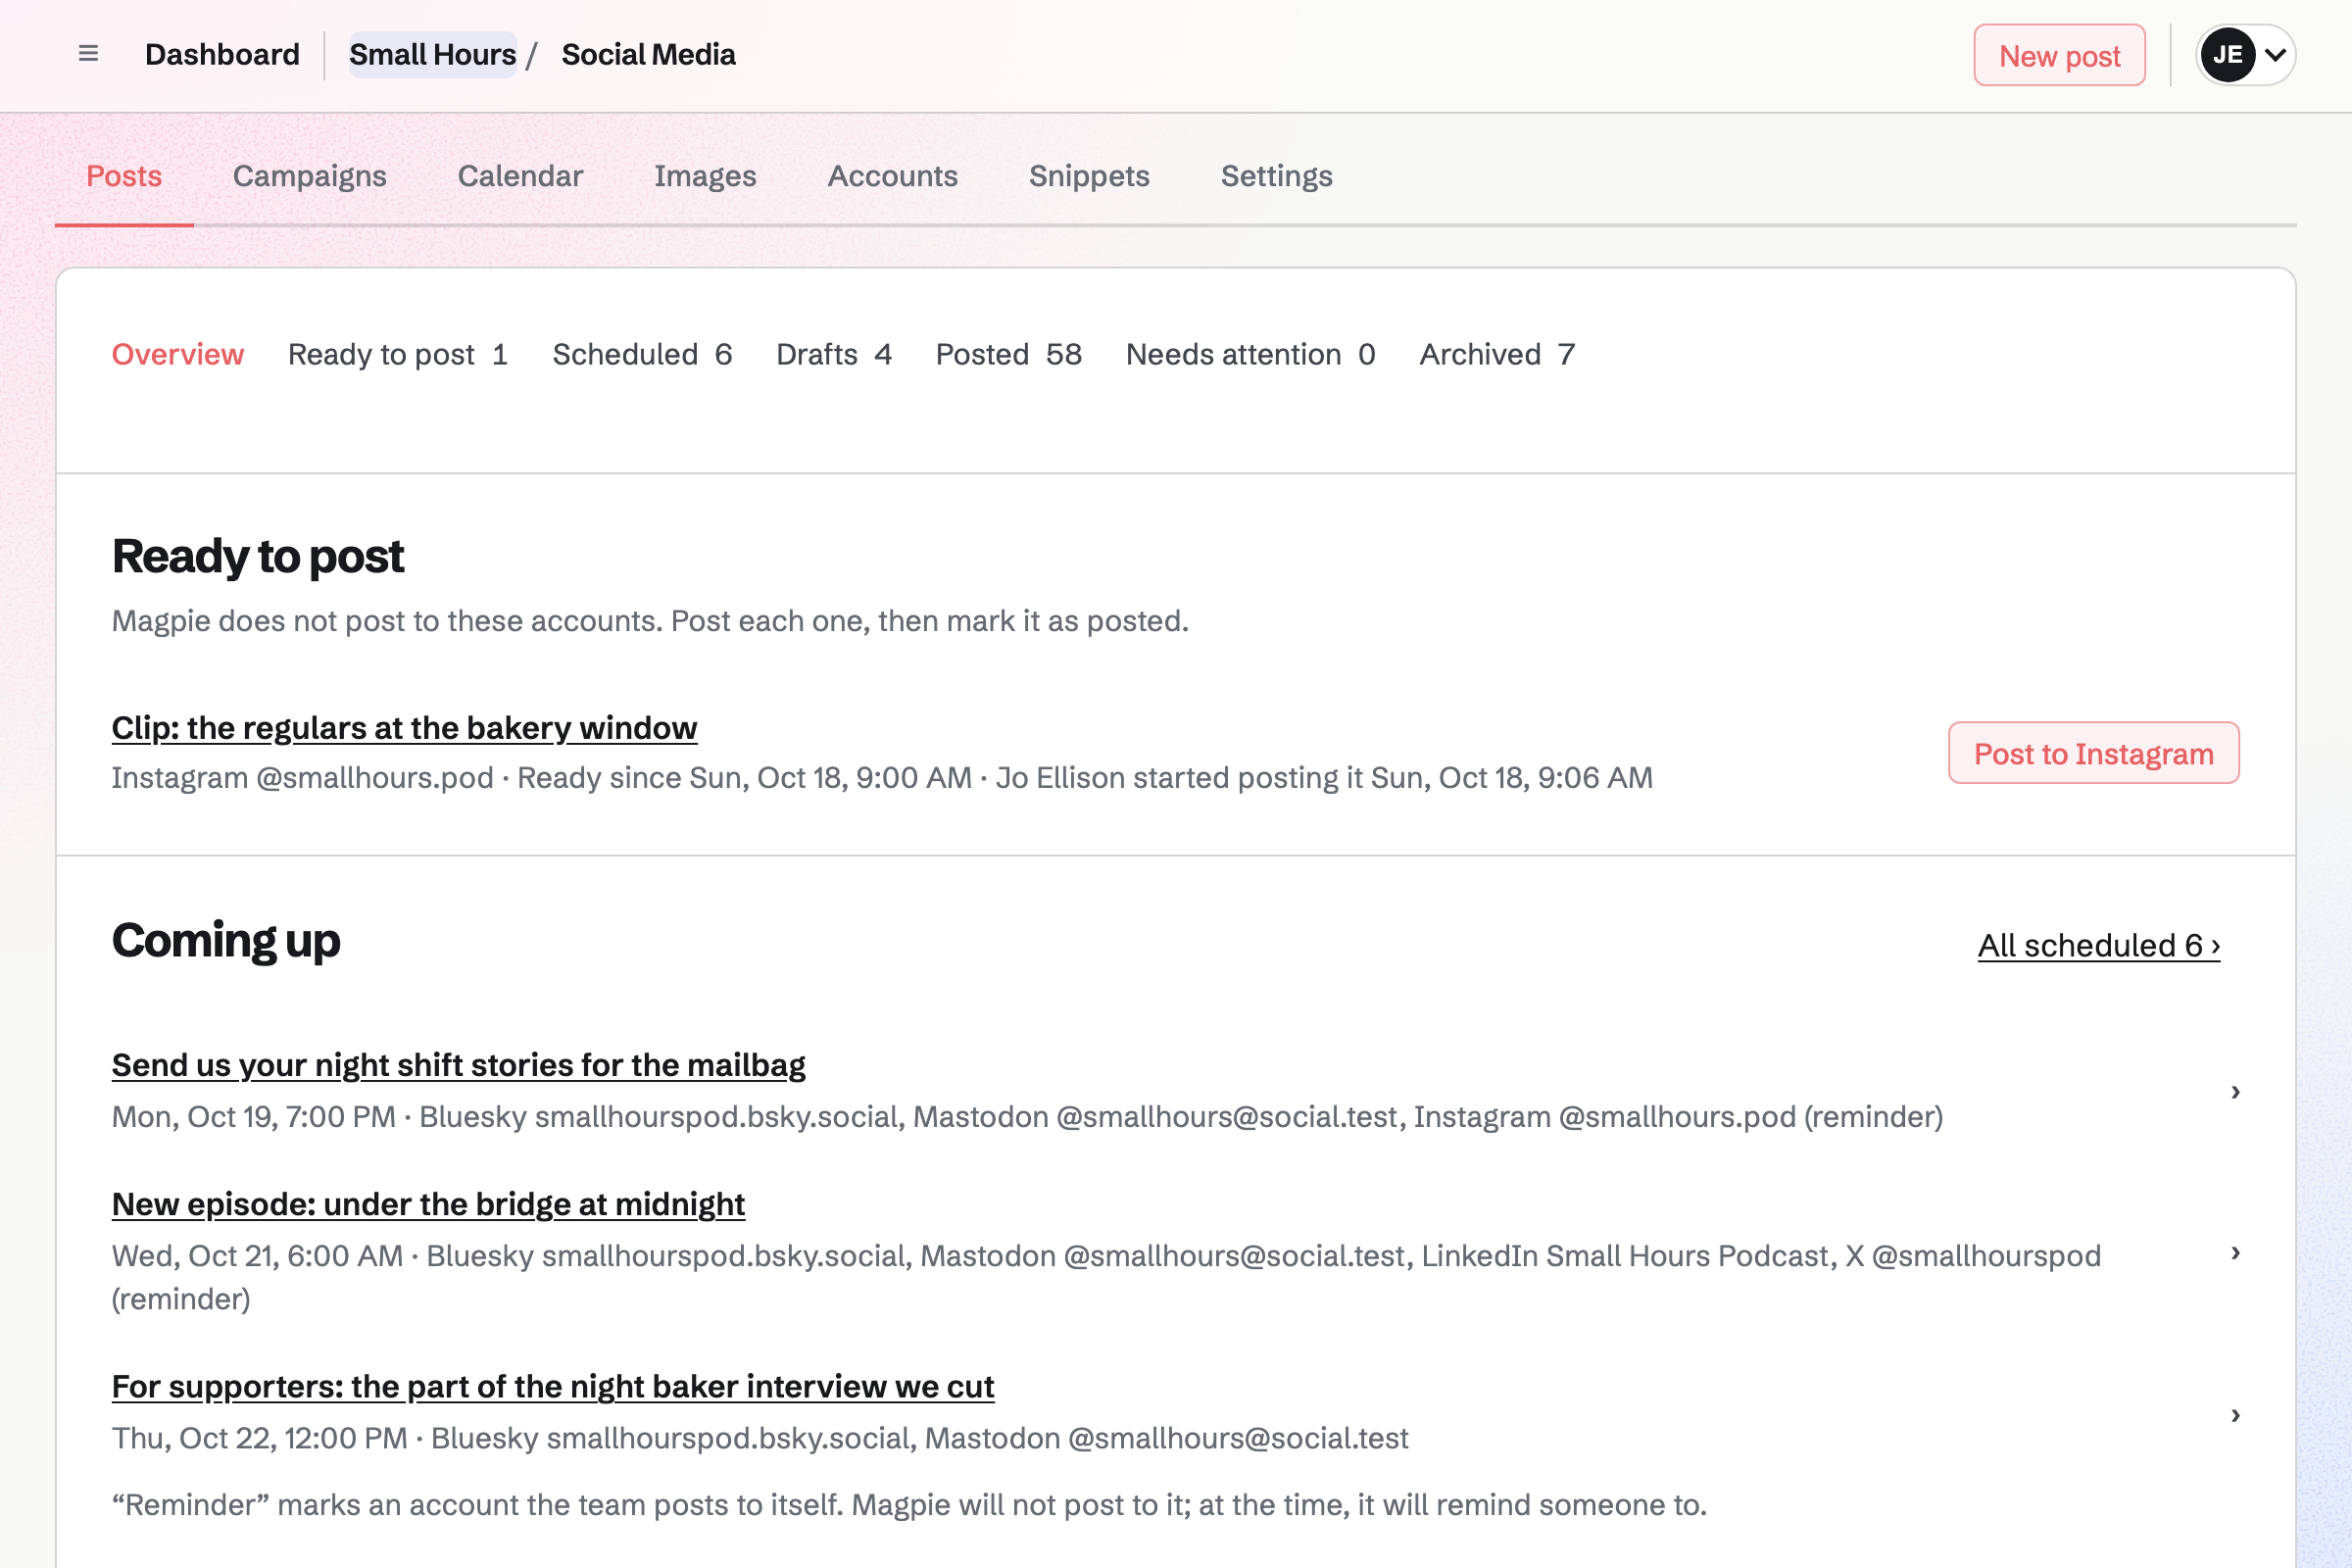Click the New post button
Viewport: 2352px width, 1568px height.
[x=2059, y=55]
